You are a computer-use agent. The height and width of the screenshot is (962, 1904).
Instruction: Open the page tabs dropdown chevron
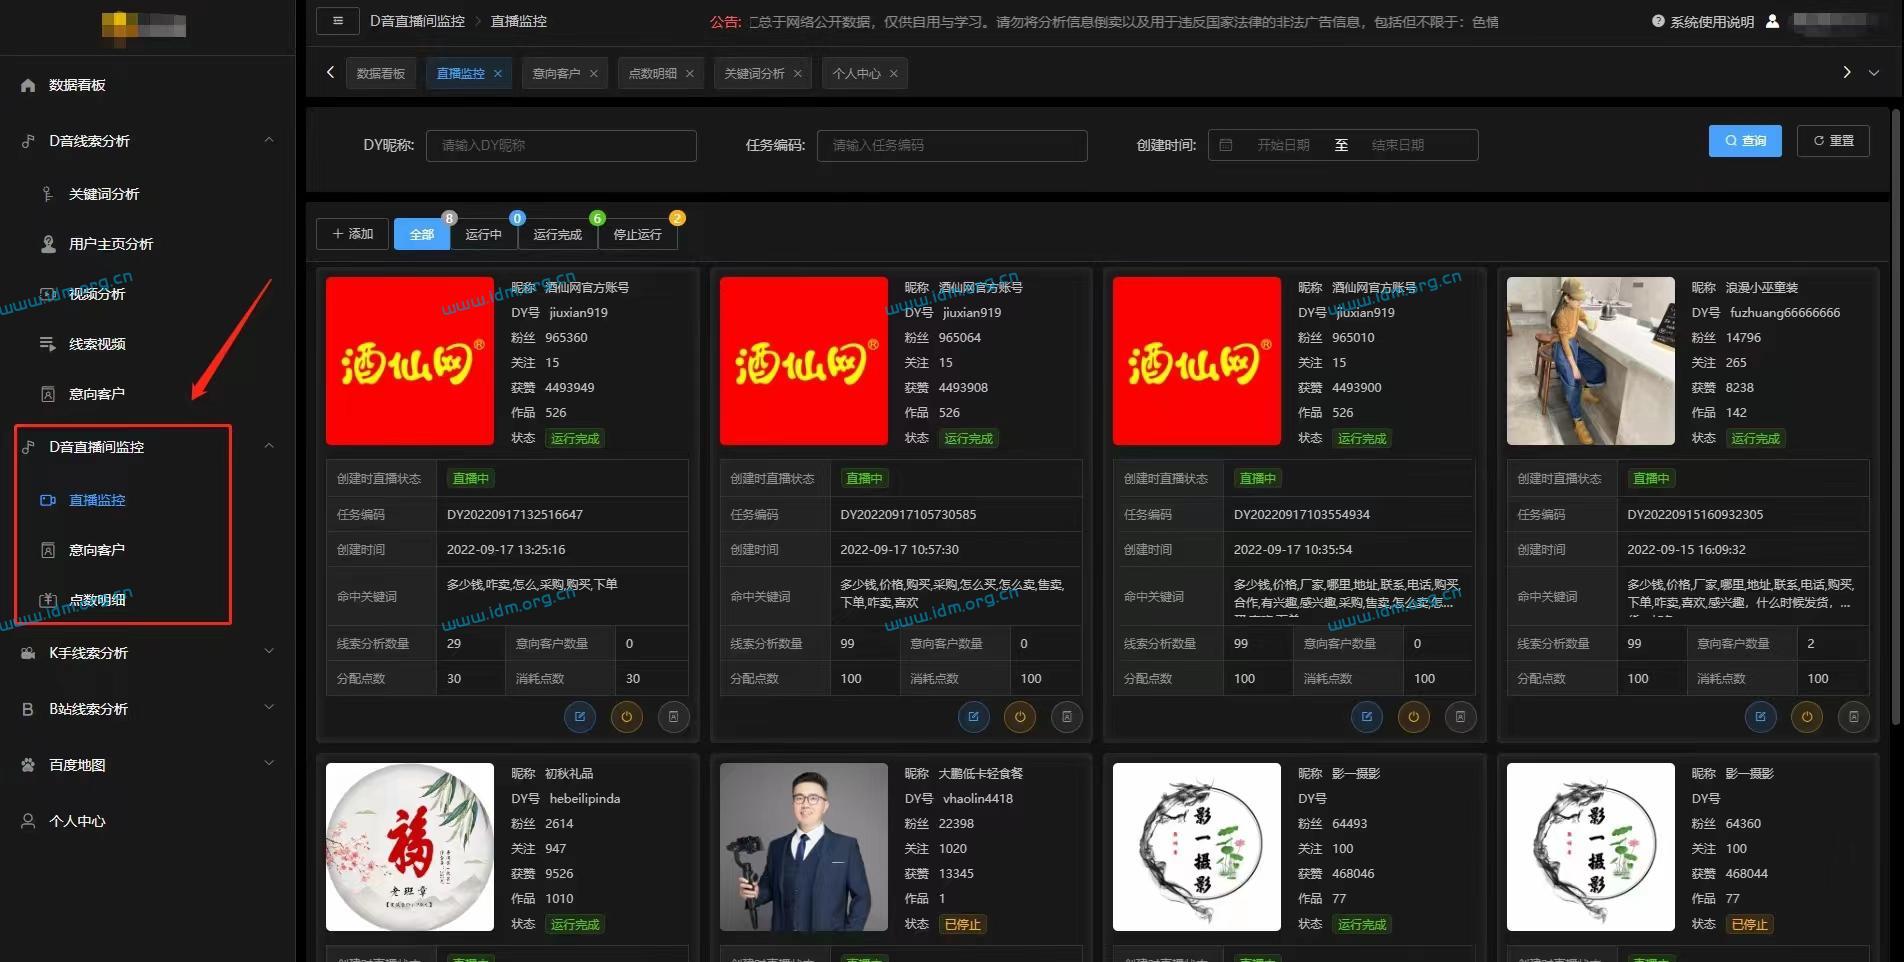click(x=1874, y=72)
